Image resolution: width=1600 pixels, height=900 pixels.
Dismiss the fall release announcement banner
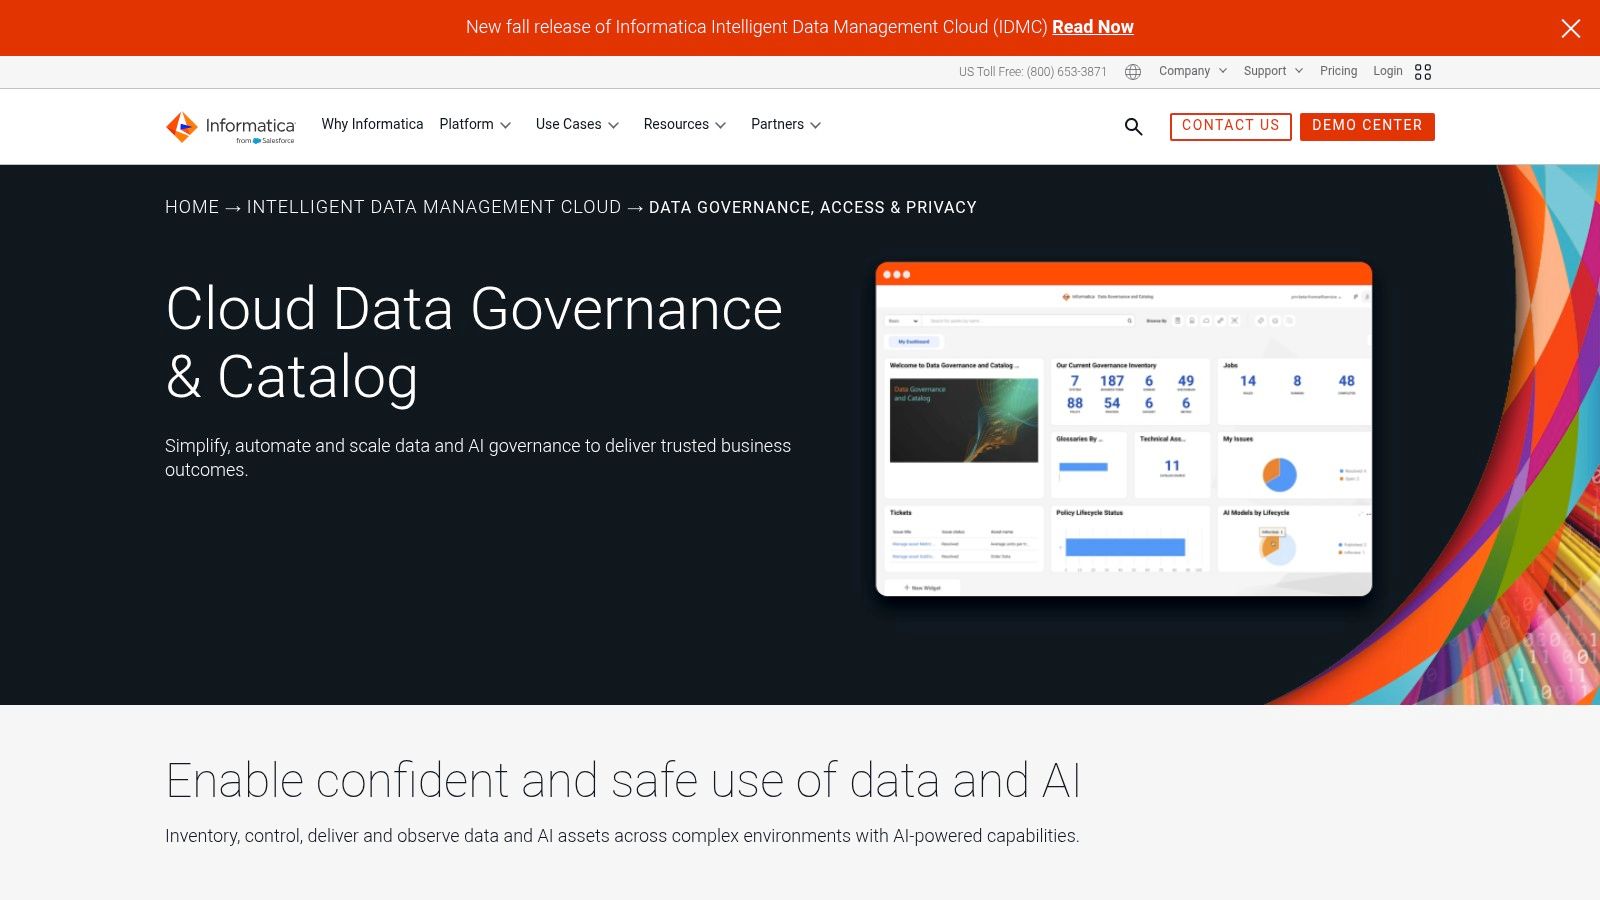click(x=1571, y=28)
